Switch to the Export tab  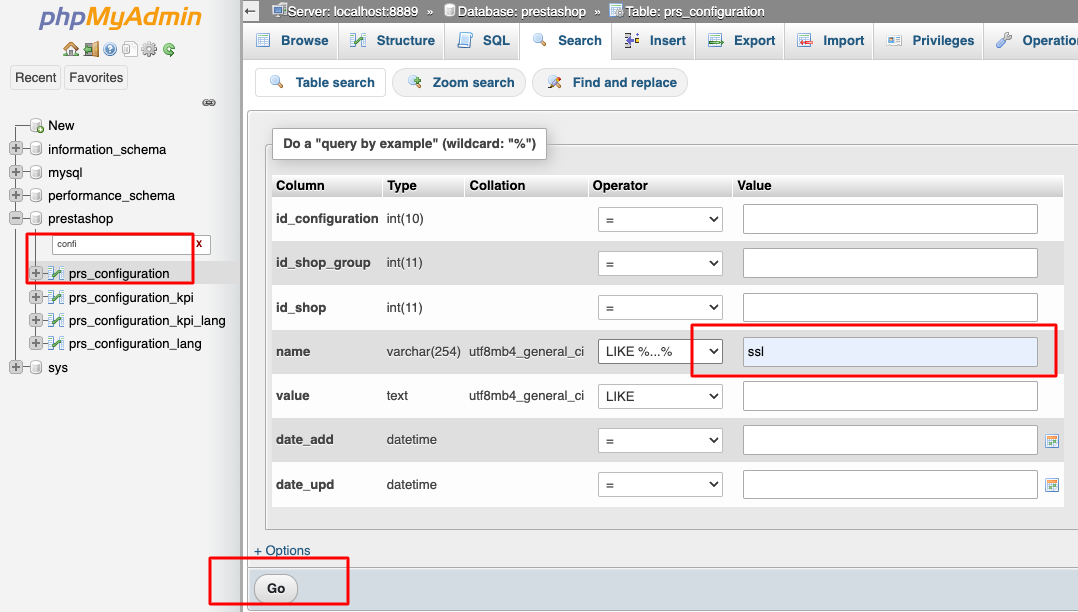tap(741, 41)
